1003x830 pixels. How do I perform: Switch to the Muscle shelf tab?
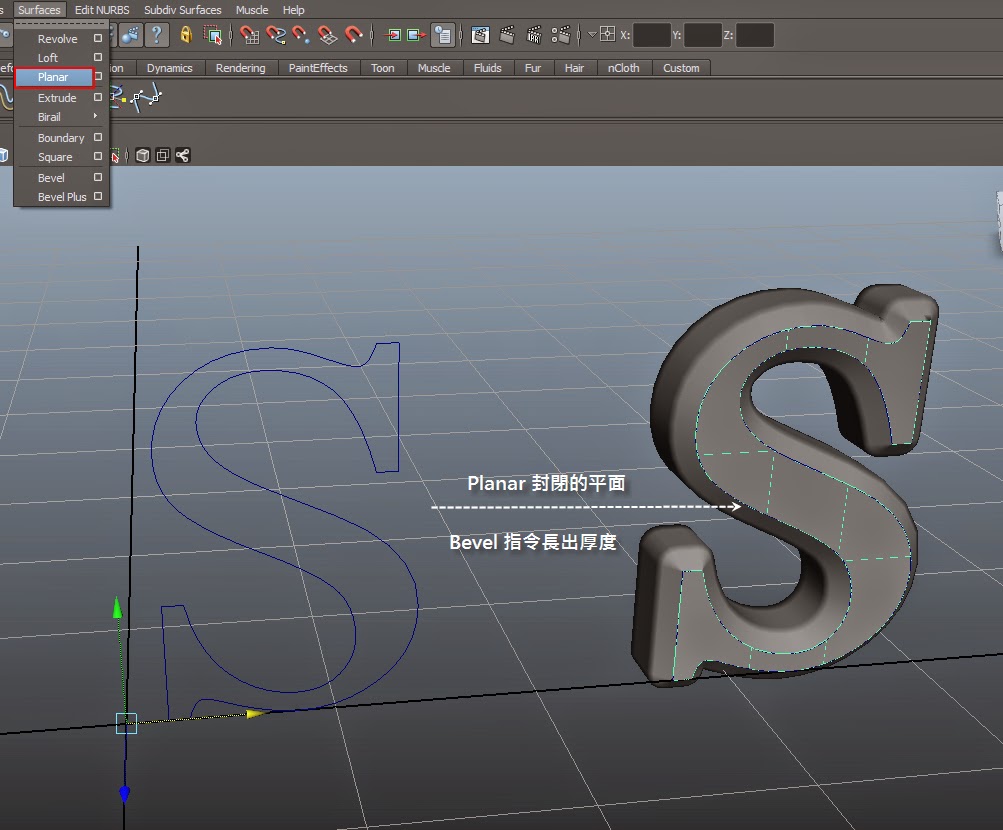[x=434, y=68]
